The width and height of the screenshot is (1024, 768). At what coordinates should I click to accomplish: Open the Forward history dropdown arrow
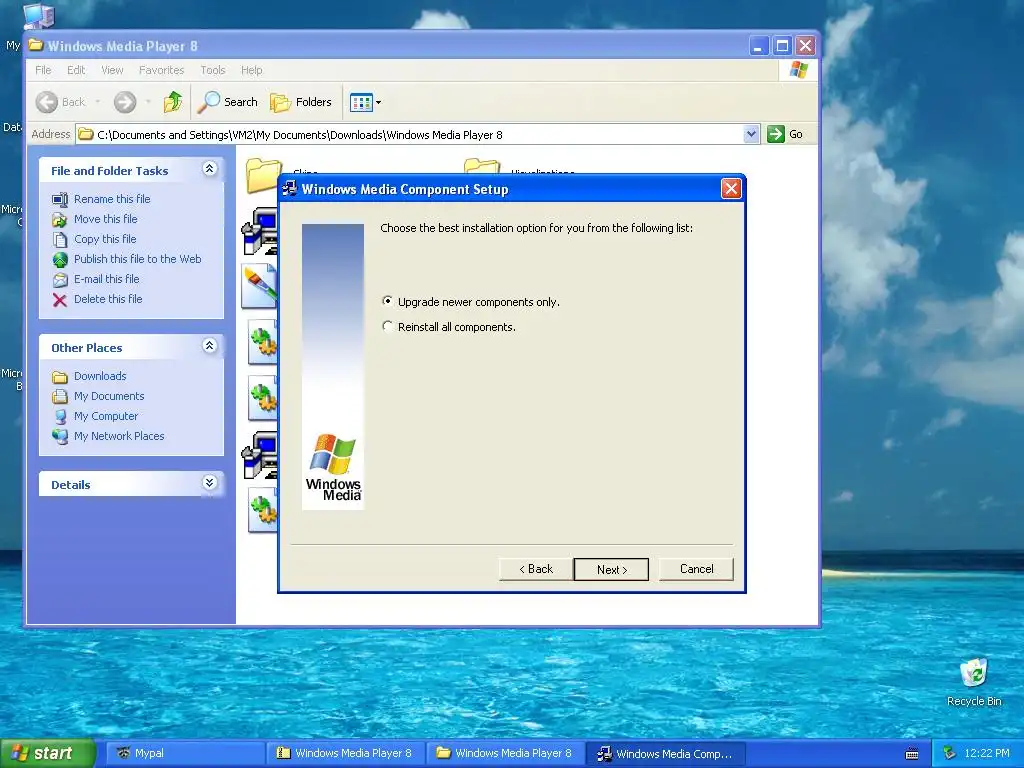point(148,102)
